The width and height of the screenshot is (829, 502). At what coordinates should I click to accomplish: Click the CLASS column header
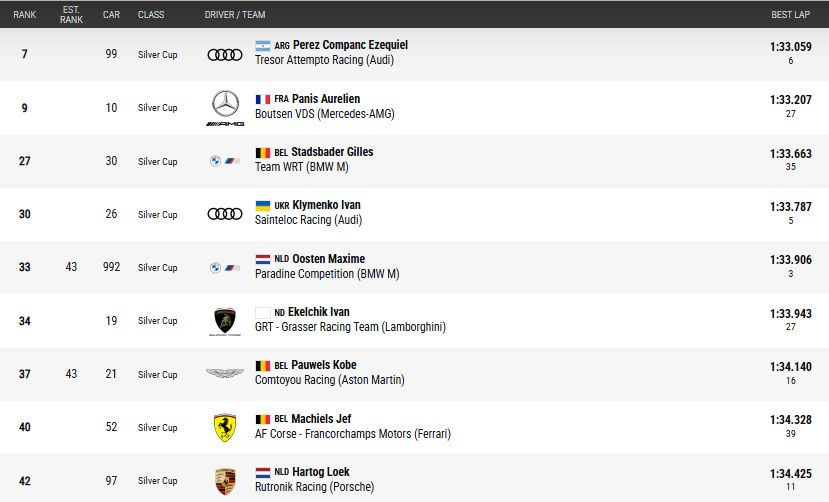point(151,15)
